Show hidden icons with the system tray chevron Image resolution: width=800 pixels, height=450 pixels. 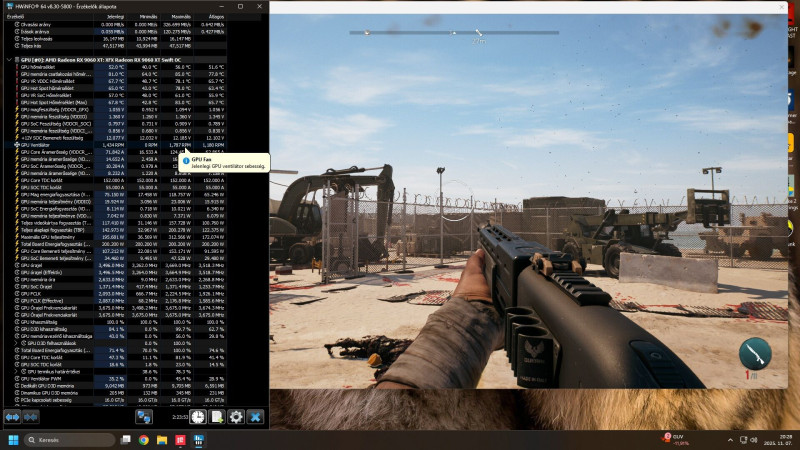point(730,440)
